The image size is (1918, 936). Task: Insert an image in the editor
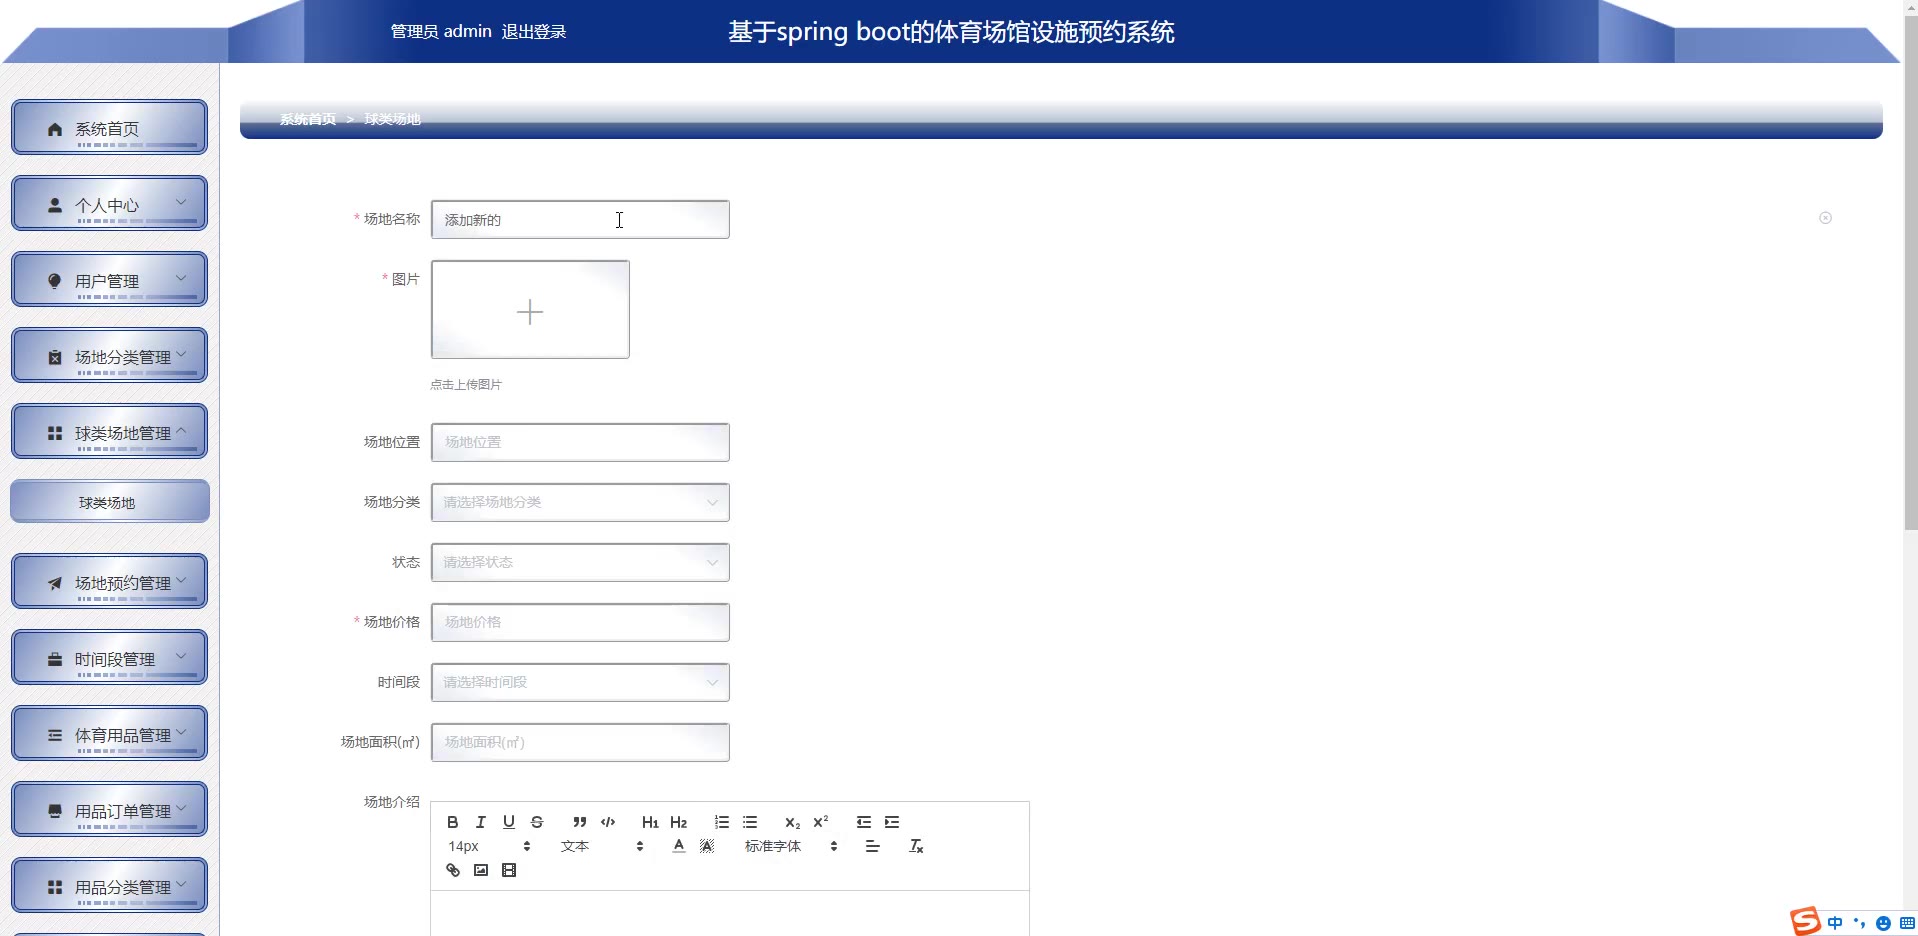(x=481, y=870)
